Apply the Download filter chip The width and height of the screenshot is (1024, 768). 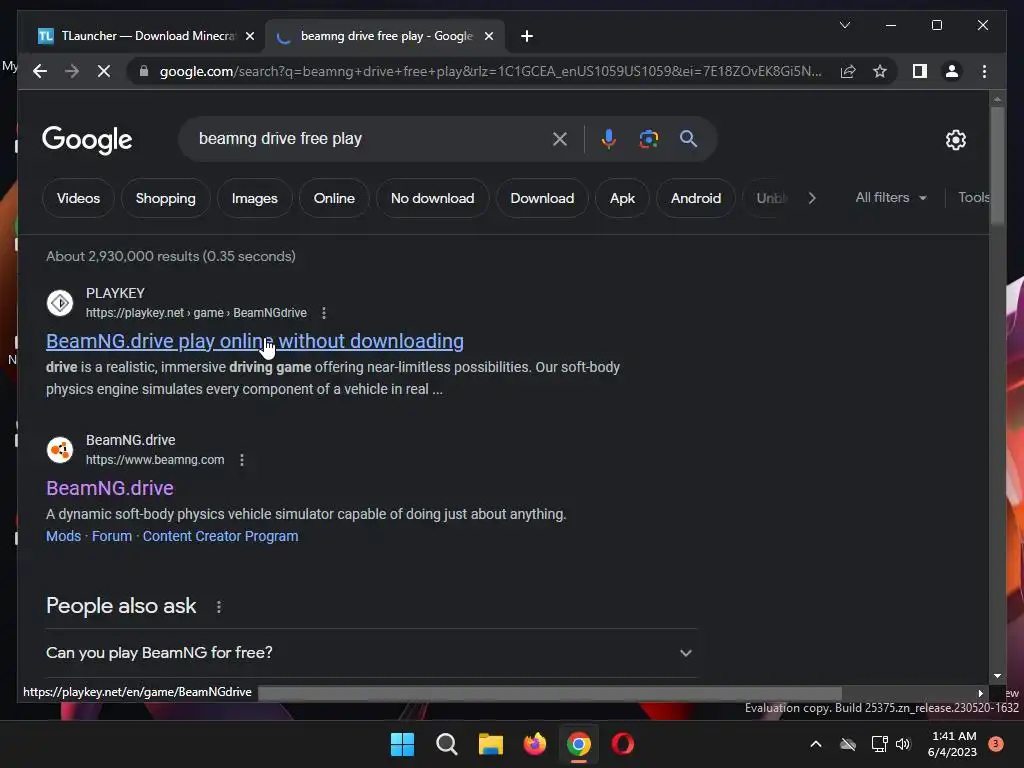[542, 199]
